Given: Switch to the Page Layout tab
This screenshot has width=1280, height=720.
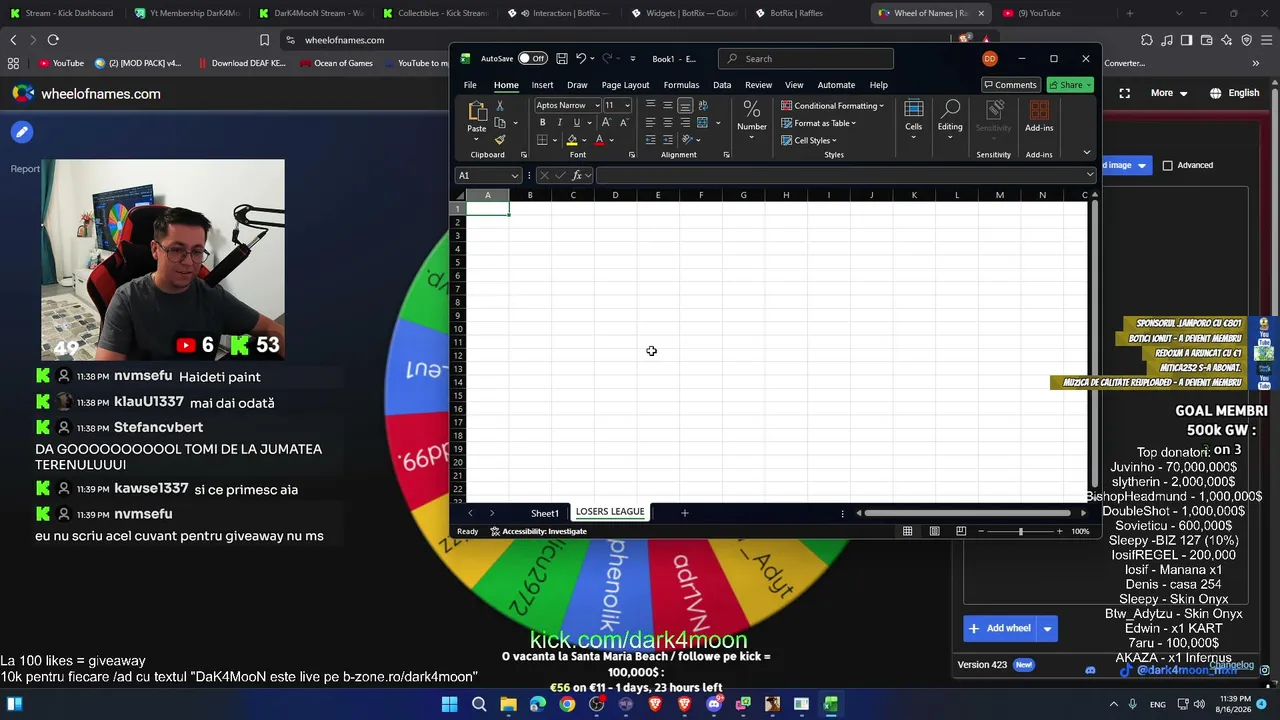Looking at the screenshot, I should tap(625, 85).
